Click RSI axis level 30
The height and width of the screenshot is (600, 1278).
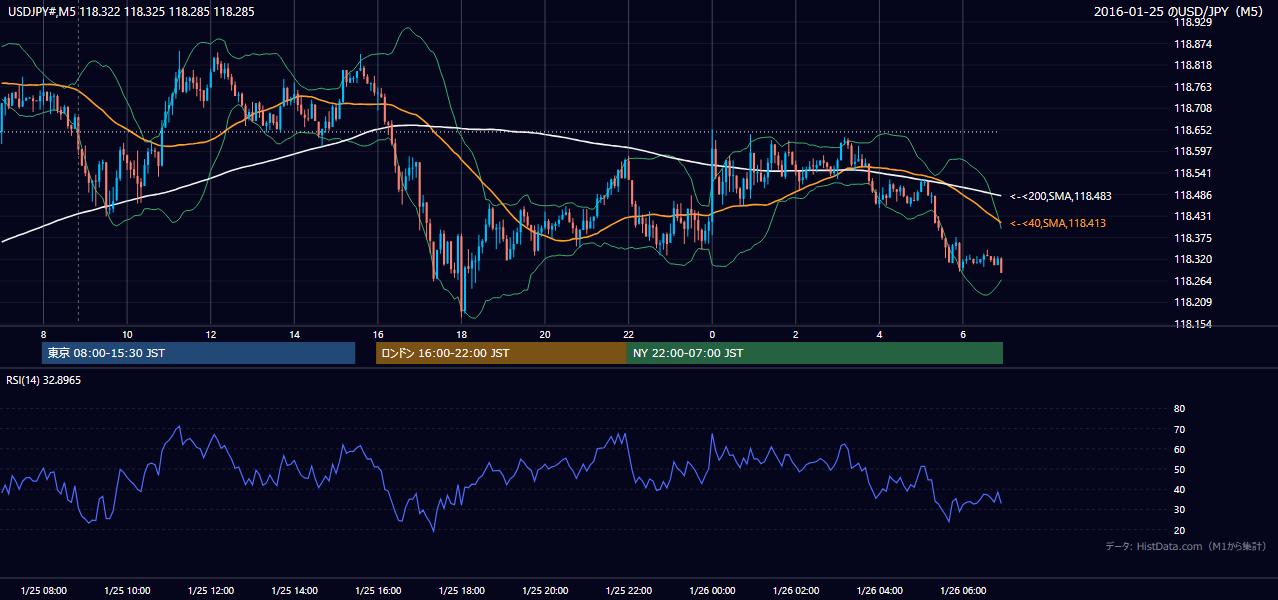(x=1179, y=509)
